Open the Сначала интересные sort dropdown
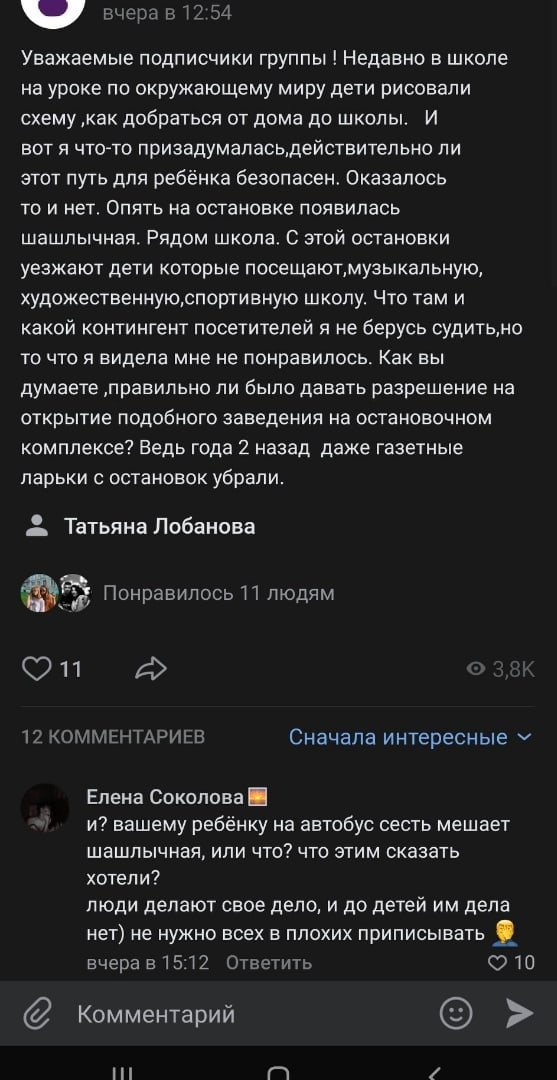The width and height of the screenshot is (557, 1080). tap(410, 737)
